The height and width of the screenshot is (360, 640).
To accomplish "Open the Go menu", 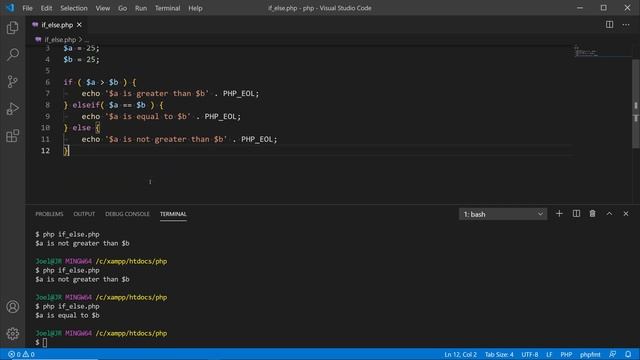I will click(122, 8).
